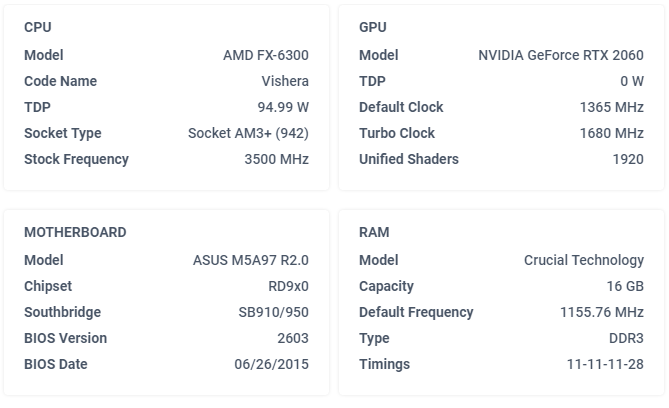This screenshot has height=408, width=669.
Task: Click the Socket AM3+ (942) value
Action: tap(248, 133)
